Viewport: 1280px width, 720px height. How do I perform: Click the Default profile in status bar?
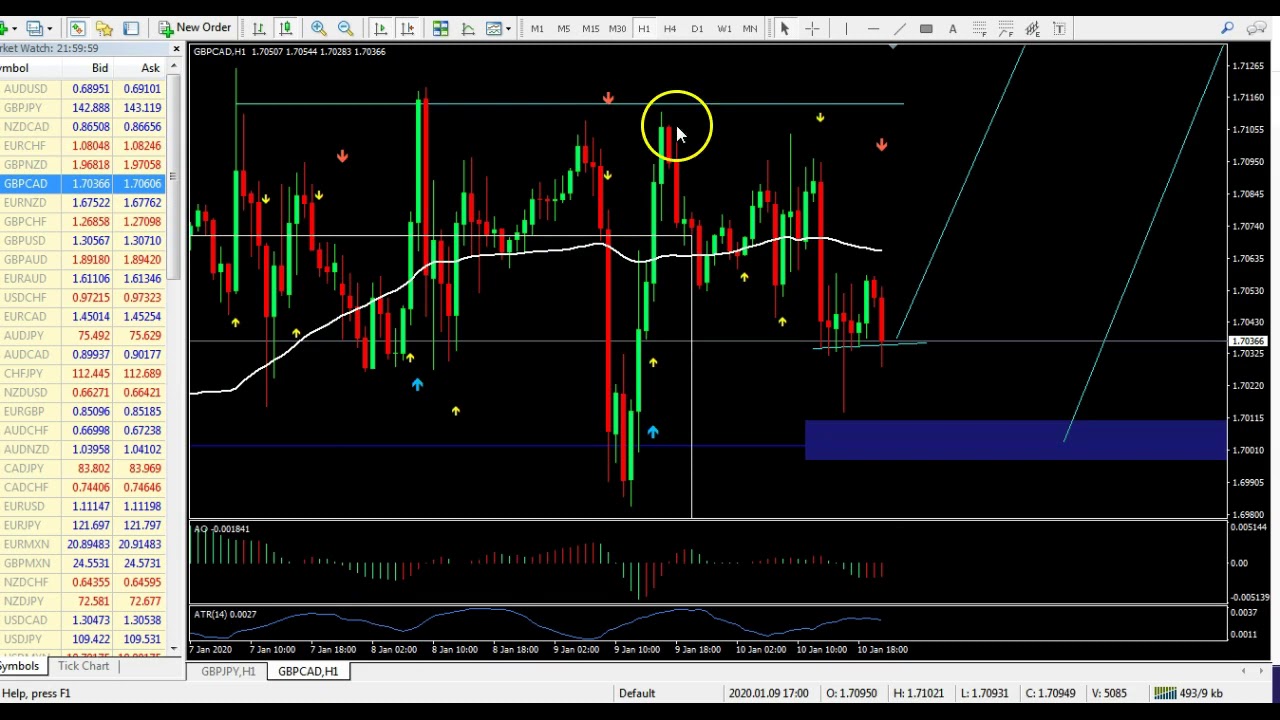pyautogui.click(x=637, y=693)
